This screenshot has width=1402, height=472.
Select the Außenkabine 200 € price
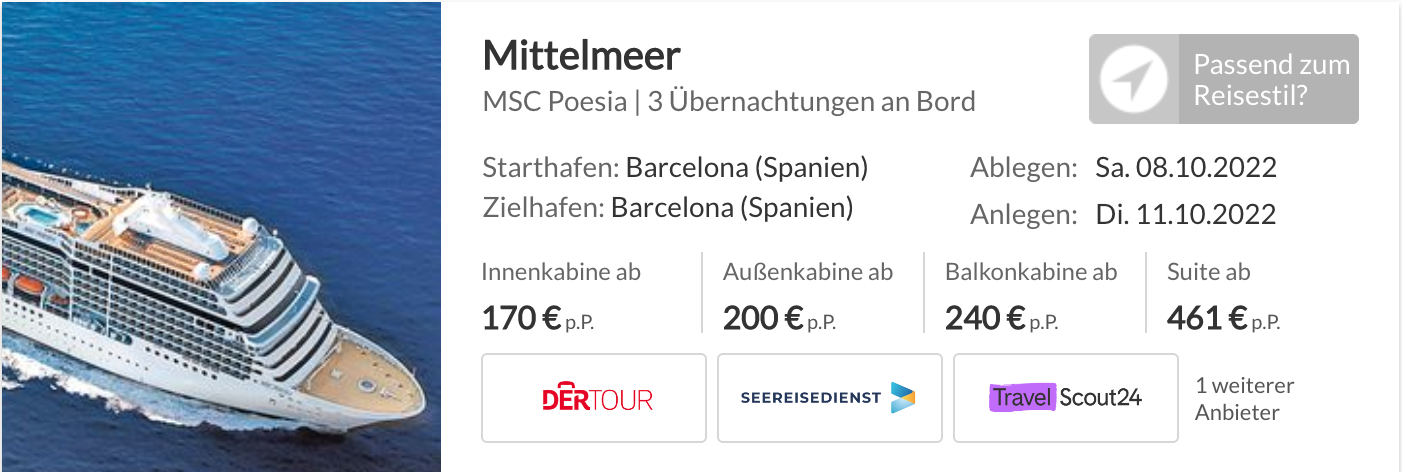tap(779, 319)
